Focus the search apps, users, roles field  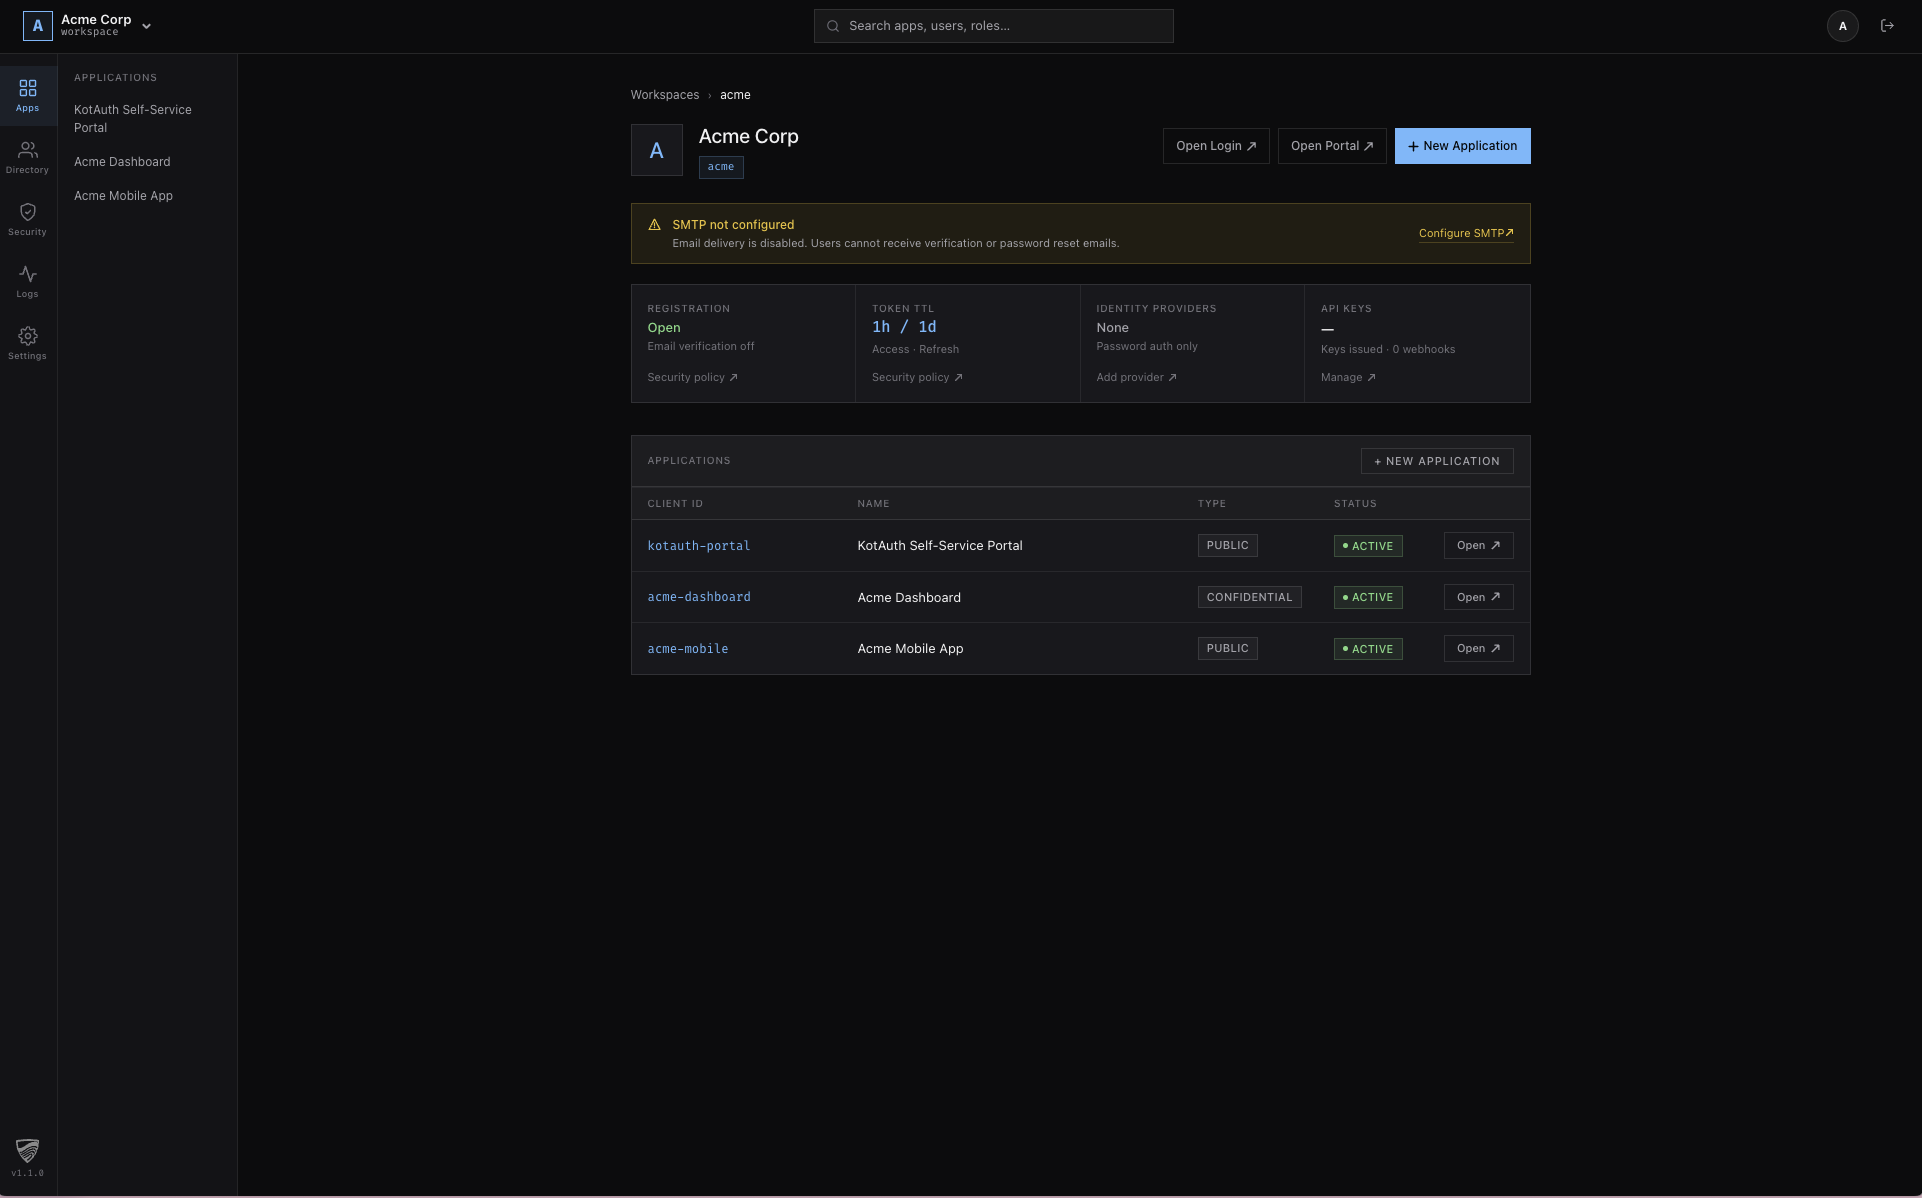point(993,26)
